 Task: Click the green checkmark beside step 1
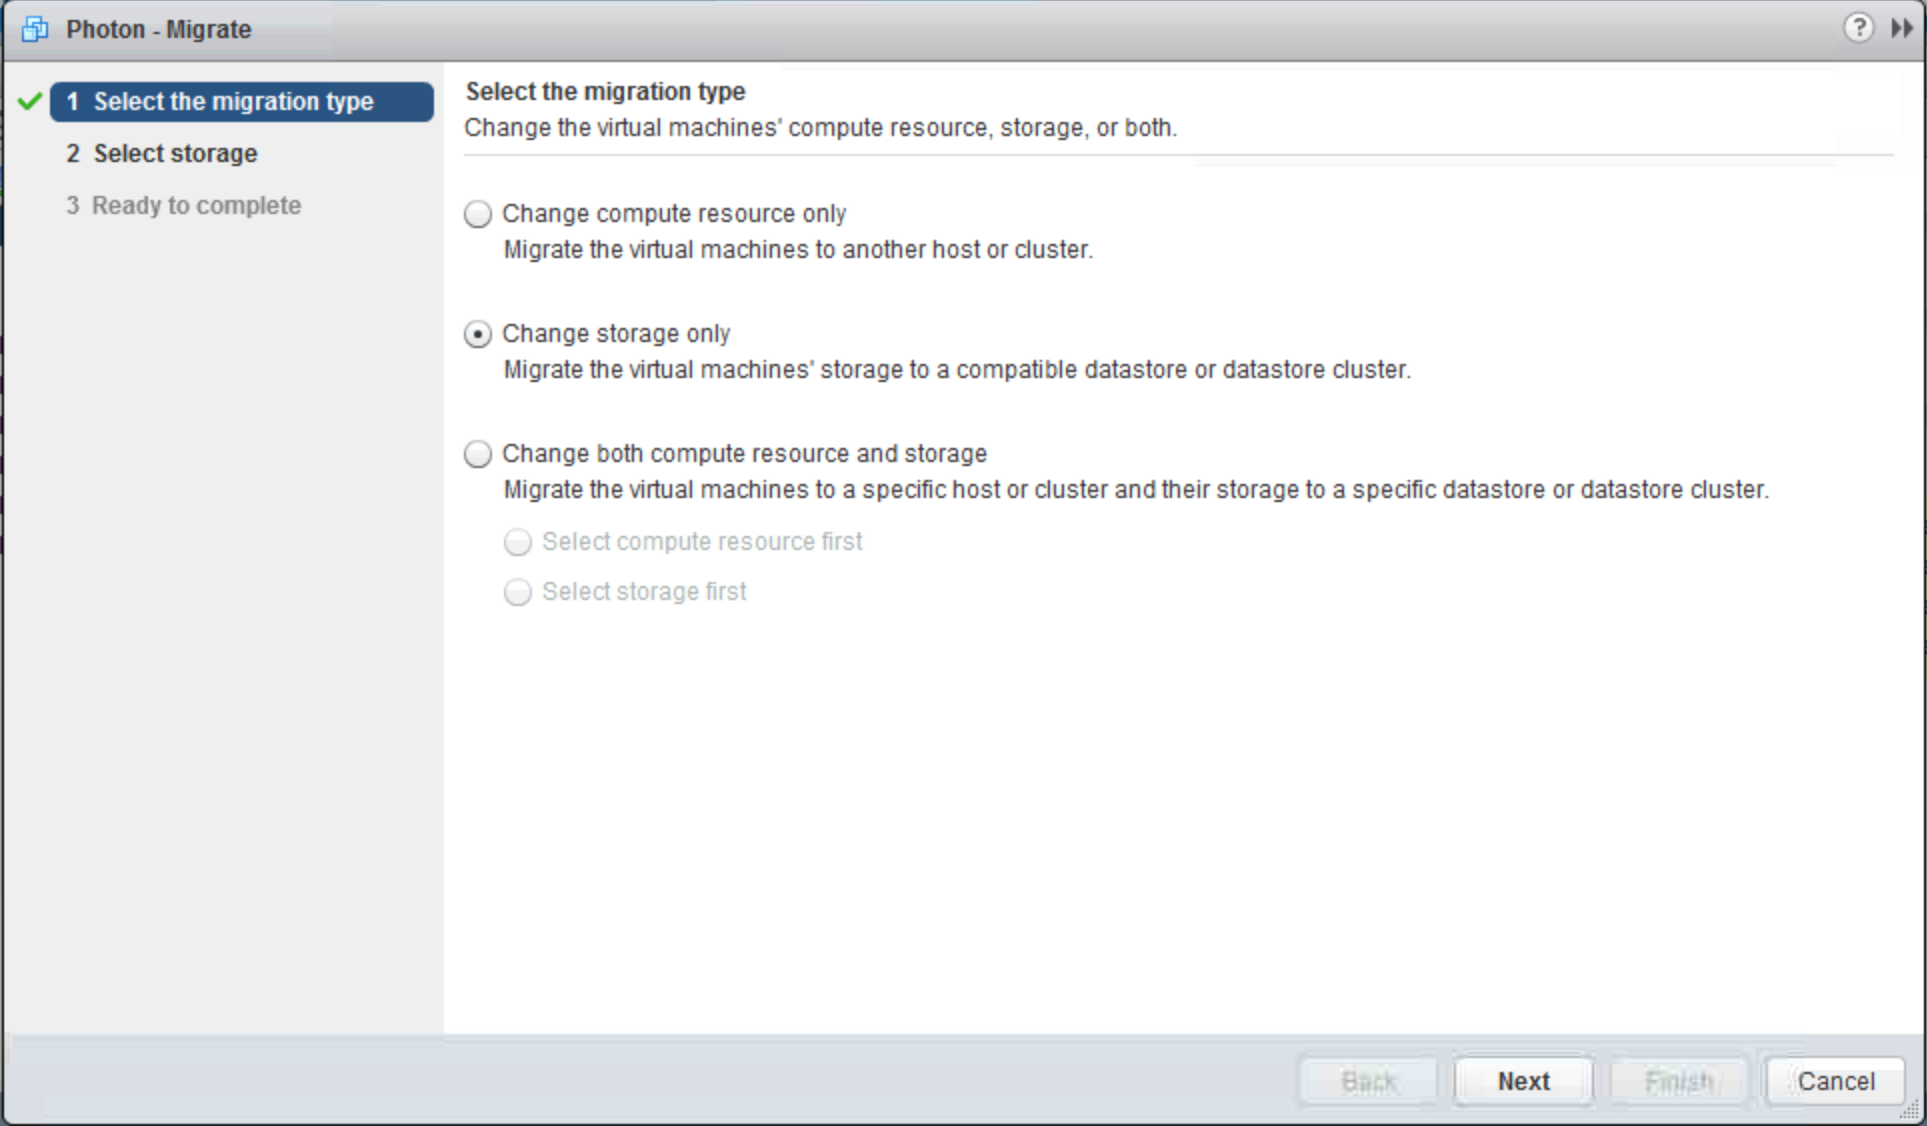[x=30, y=101]
